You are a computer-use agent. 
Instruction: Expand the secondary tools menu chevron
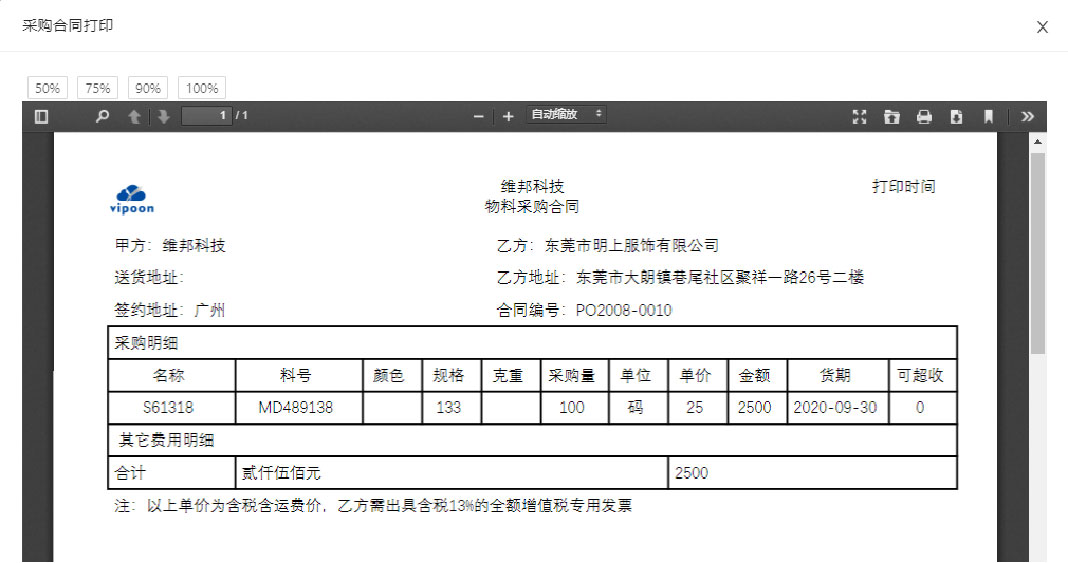pos(1027,116)
